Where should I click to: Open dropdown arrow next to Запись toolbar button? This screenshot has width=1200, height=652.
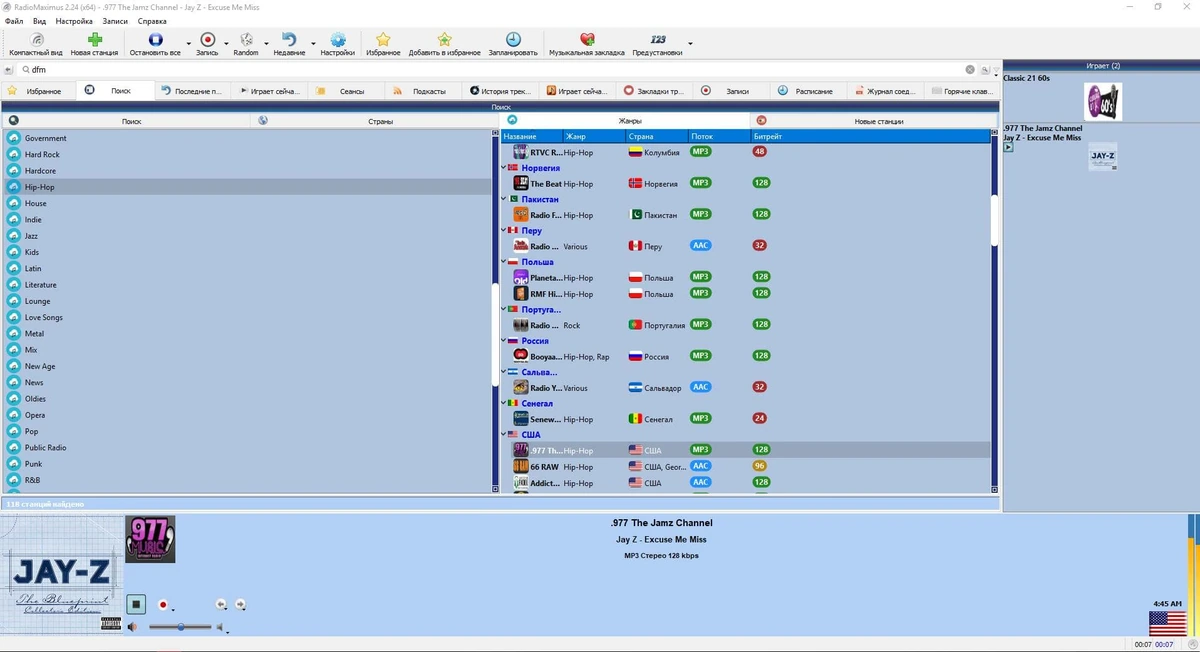click(225, 45)
